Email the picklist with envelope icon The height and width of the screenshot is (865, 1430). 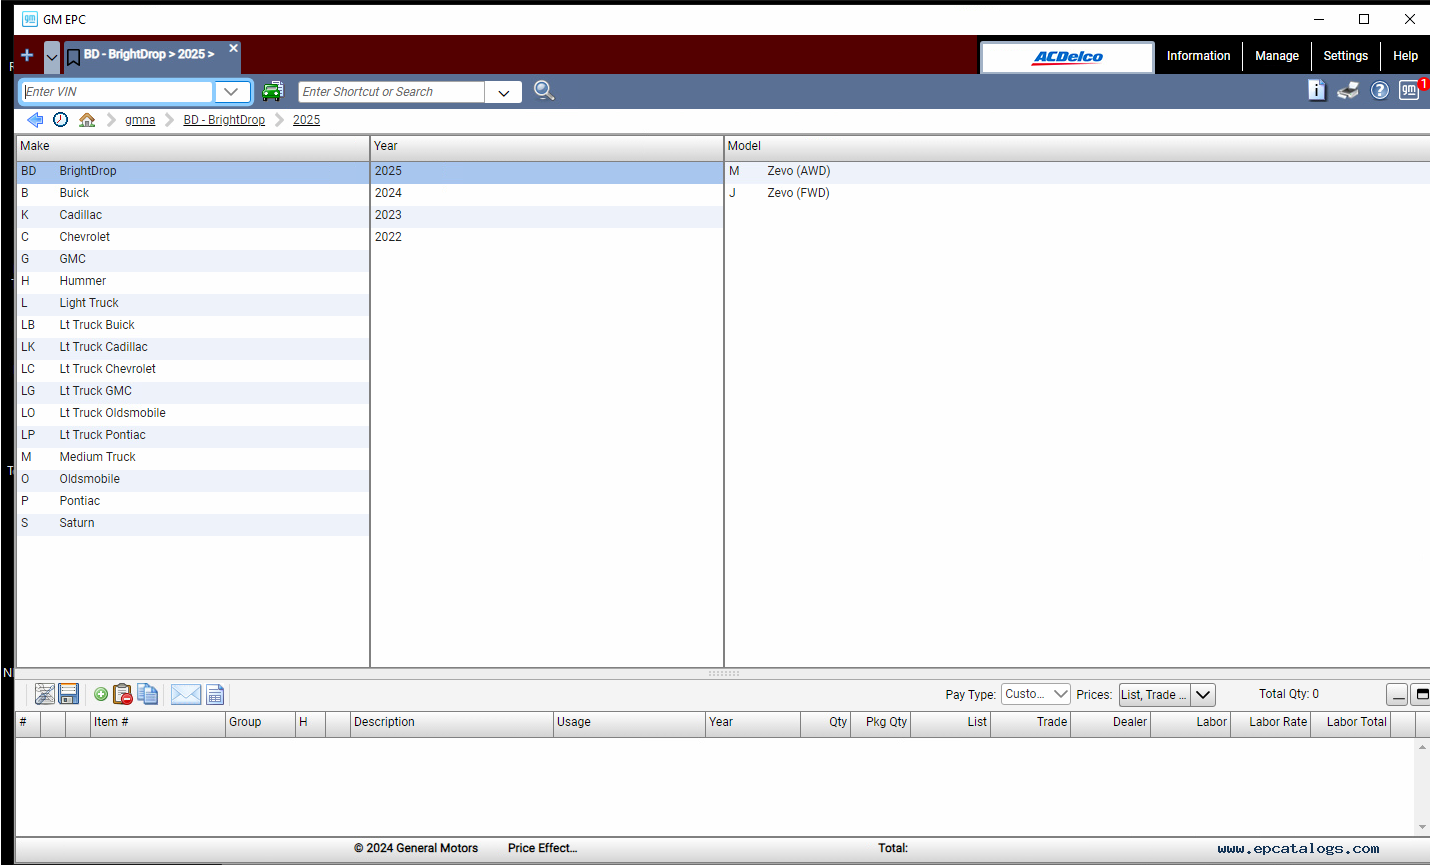[186, 694]
